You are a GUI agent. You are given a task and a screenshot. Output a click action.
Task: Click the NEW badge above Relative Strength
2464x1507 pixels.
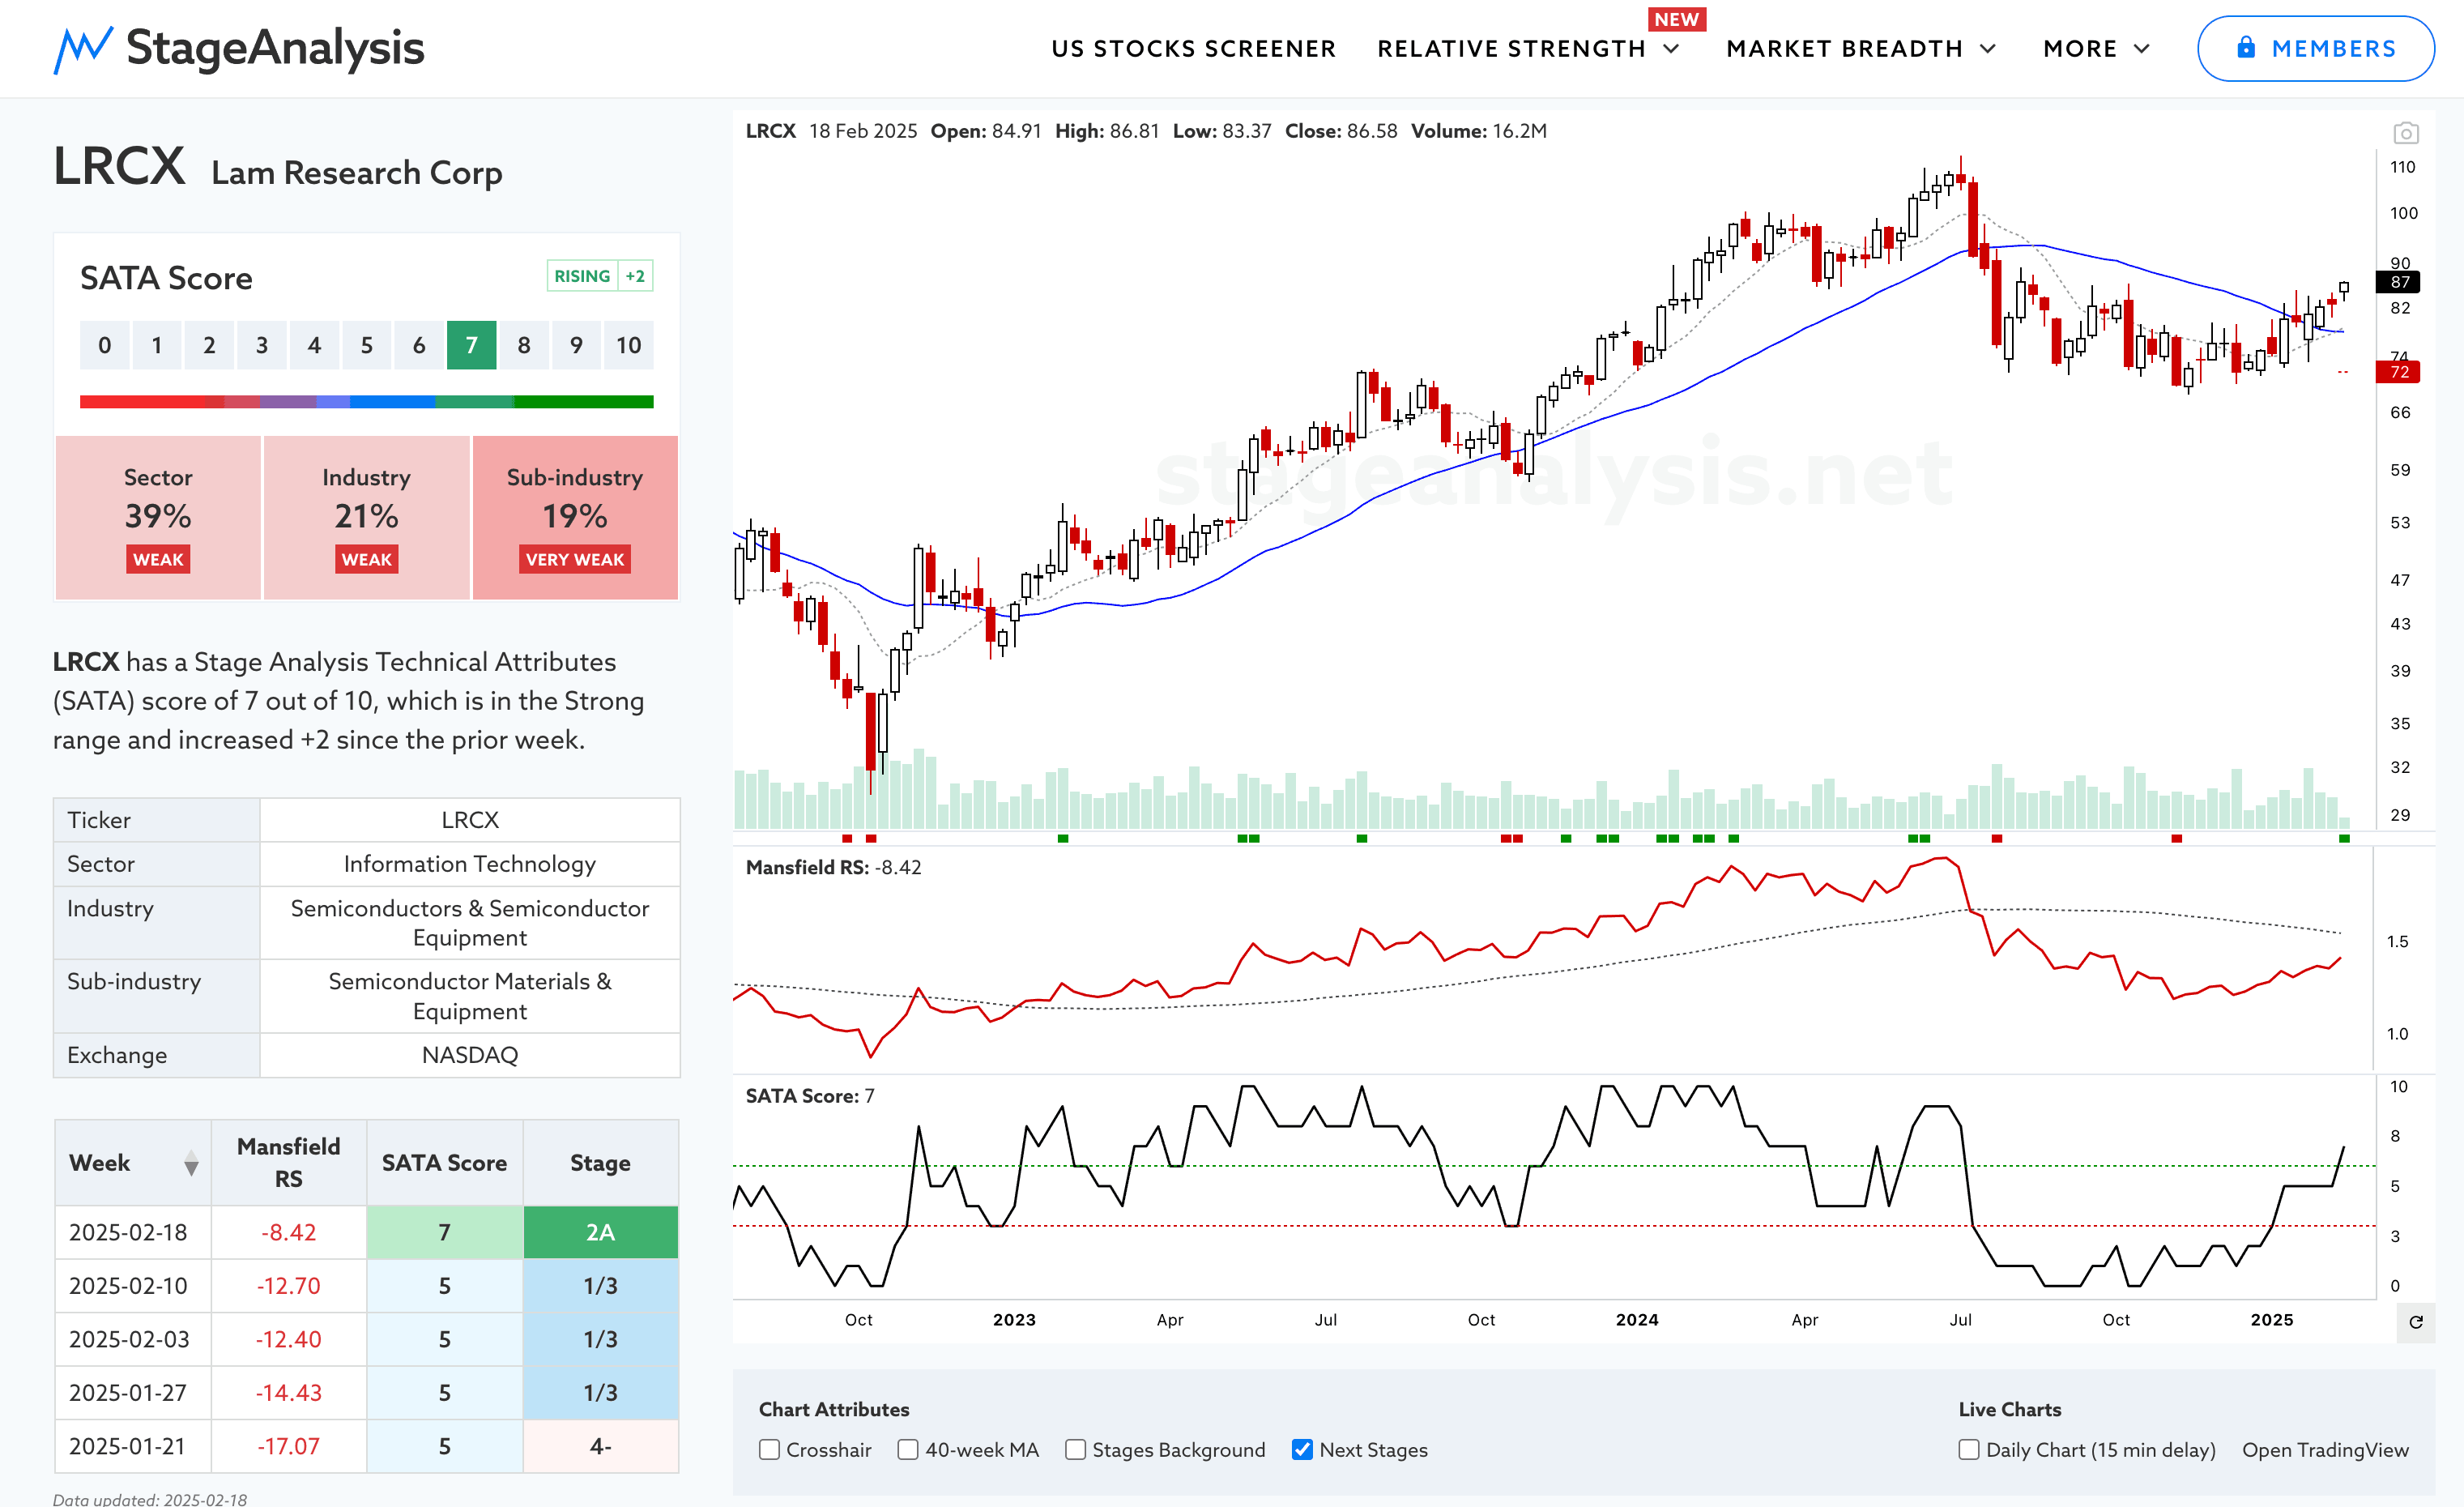[1676, 19]
